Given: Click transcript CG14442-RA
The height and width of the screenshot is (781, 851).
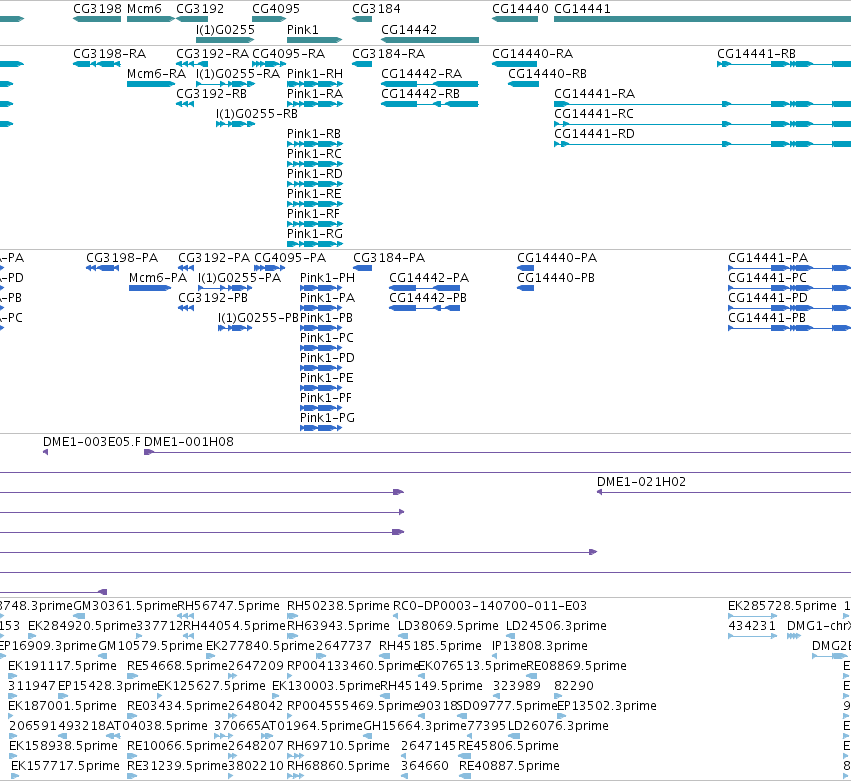Looking at the screenshot, I should [422, 73].
